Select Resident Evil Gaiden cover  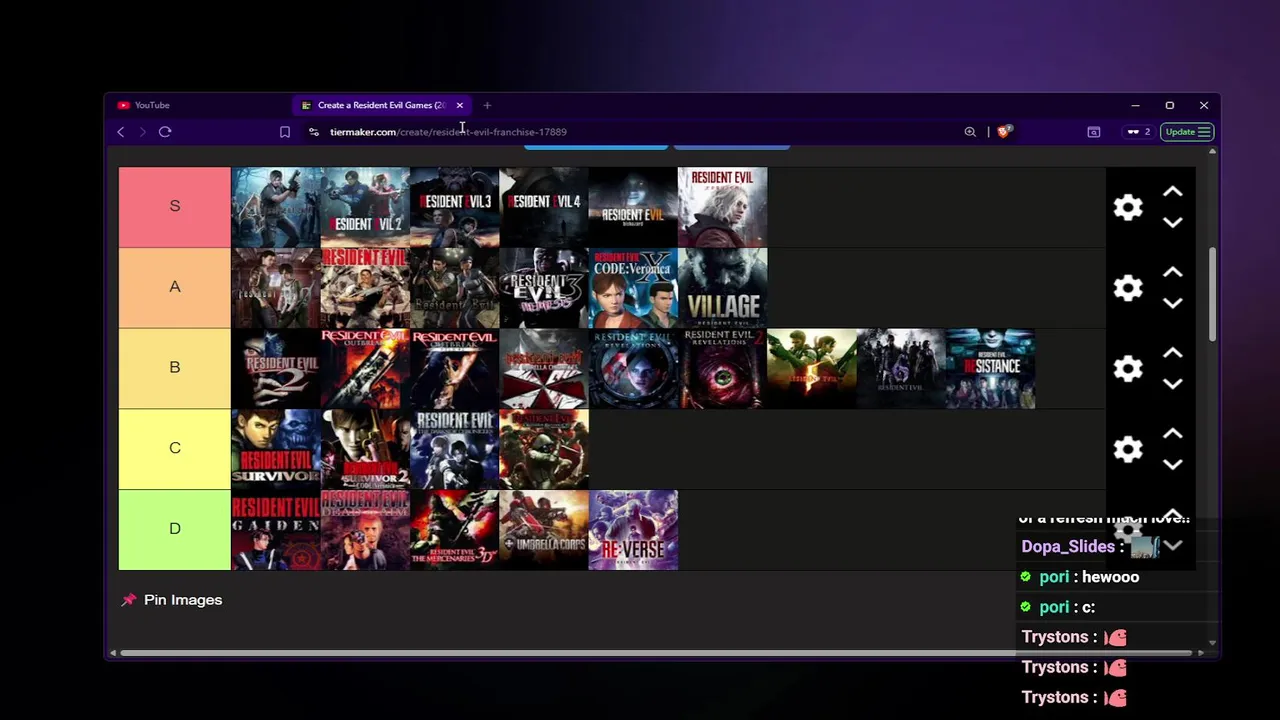click(x=276, y=530)
